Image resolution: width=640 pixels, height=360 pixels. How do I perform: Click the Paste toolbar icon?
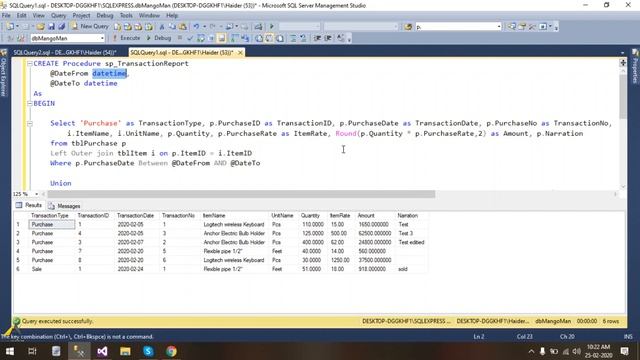click(182, 27)
